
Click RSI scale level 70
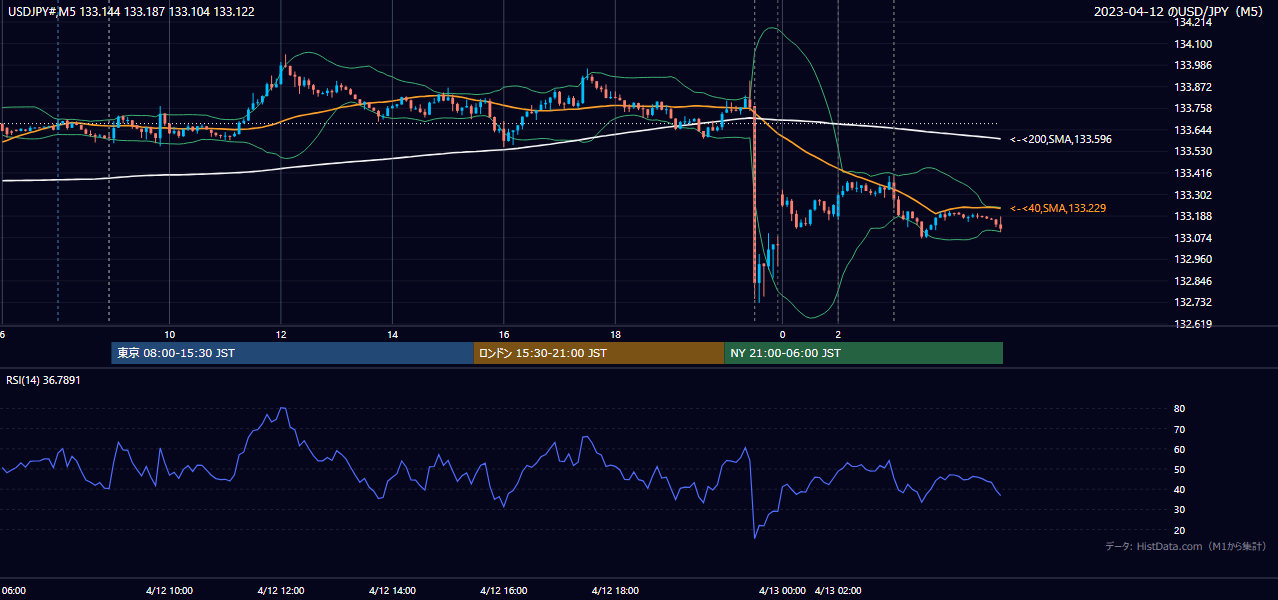1180,429
